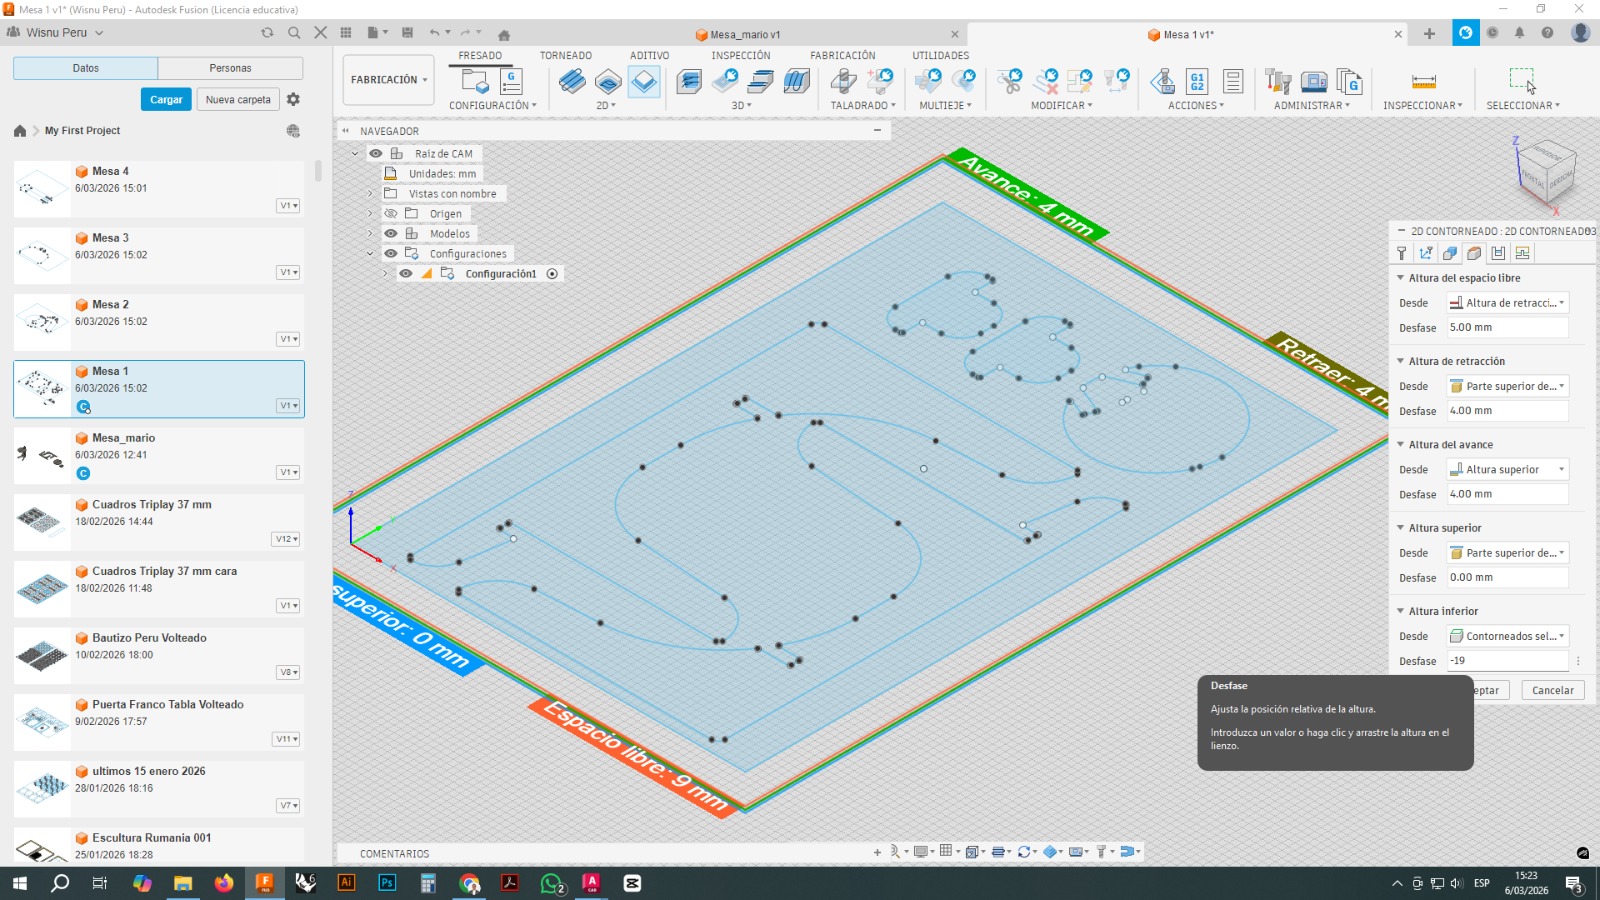This screenshot has height=900, width=1600.
Task: Select the 3D adaptive clearing icon
Action: [688, 80]
